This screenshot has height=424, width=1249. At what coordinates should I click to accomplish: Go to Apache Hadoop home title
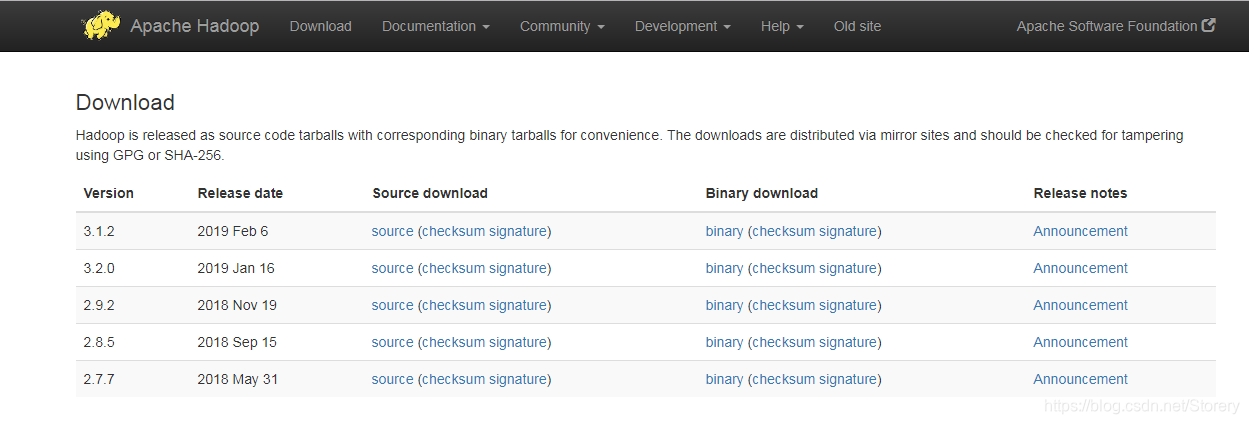(194, 26)
